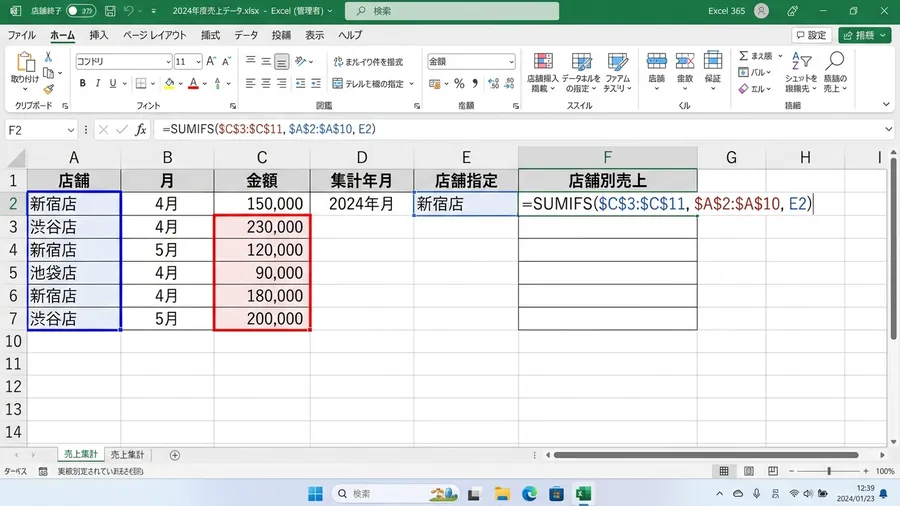Apply red font color with the A icon
Image resolution: width=900 pixels, height=506 pixels.
pyautogui.click(x=193, y=84)
